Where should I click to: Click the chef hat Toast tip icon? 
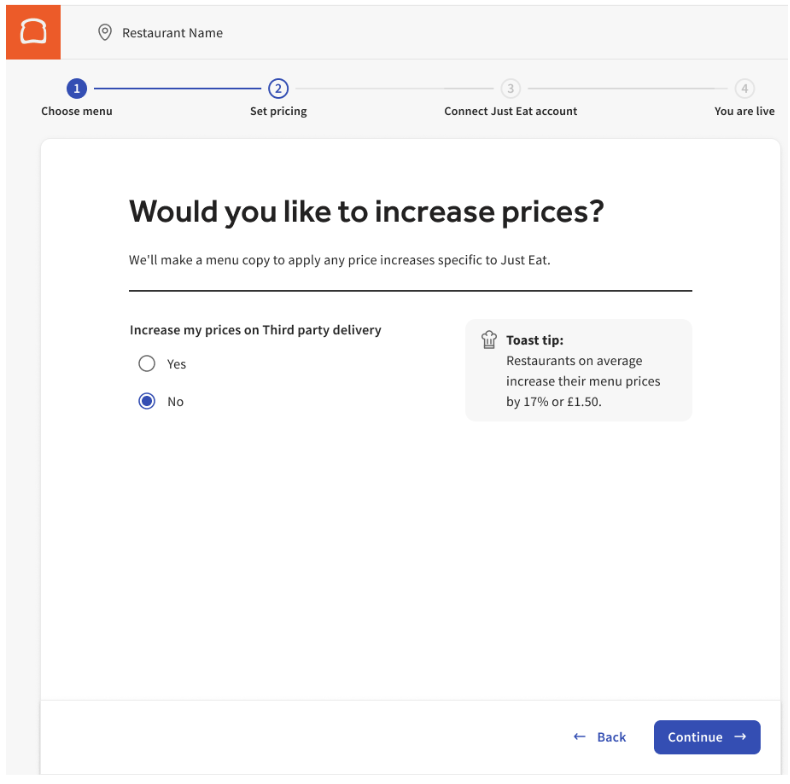click(489, 340)
